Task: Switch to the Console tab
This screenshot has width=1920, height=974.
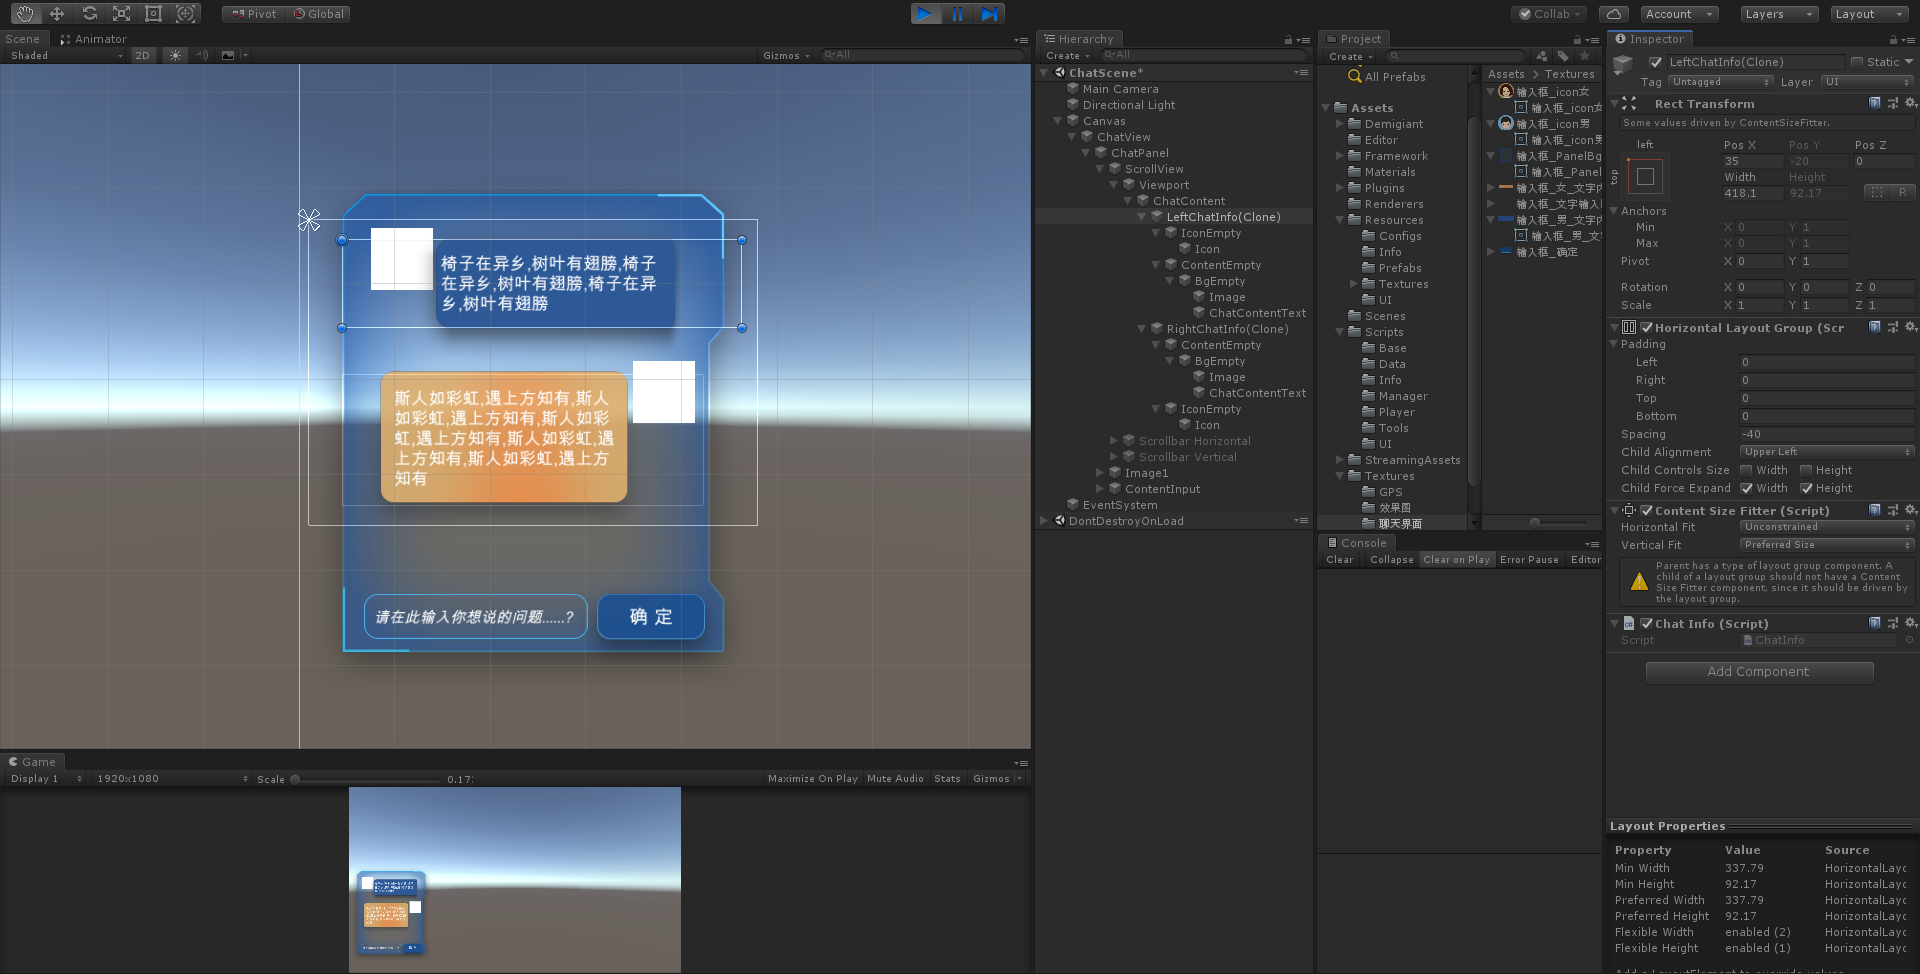Action: pos(1357,543)
